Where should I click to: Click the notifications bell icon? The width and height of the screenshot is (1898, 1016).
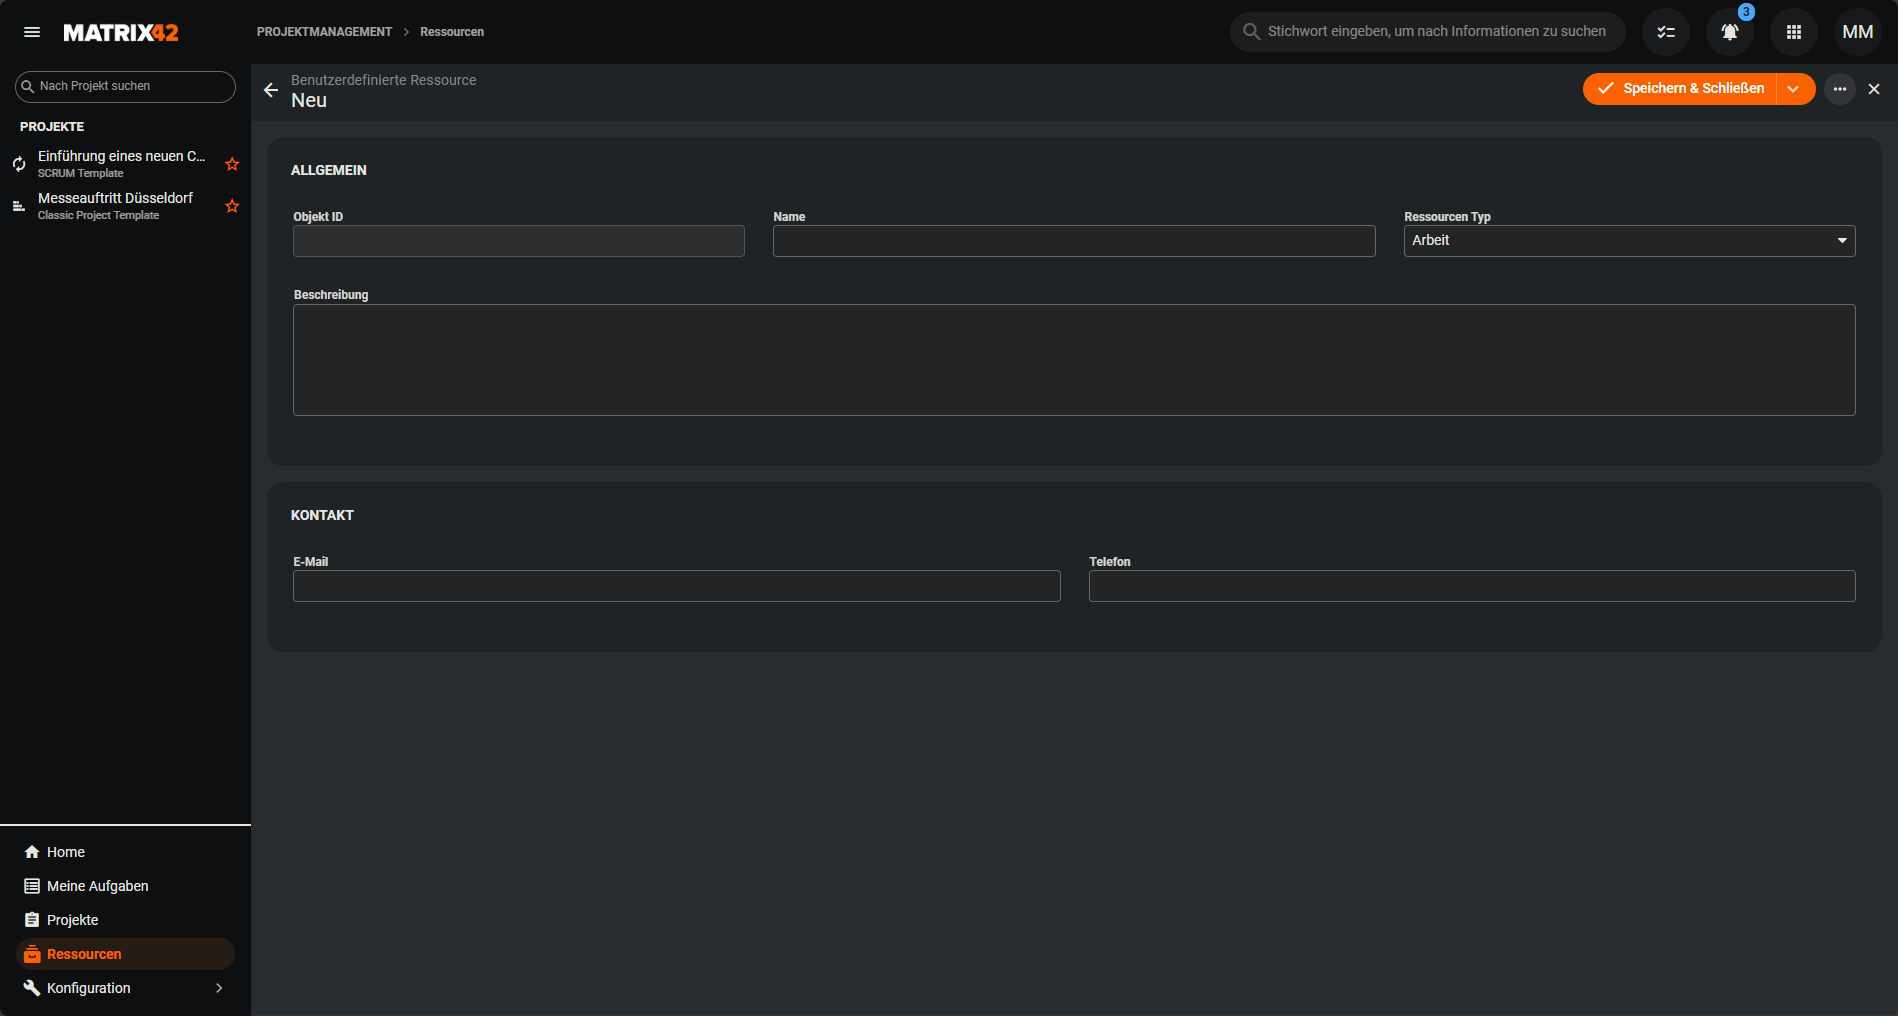coord(1729,32)
